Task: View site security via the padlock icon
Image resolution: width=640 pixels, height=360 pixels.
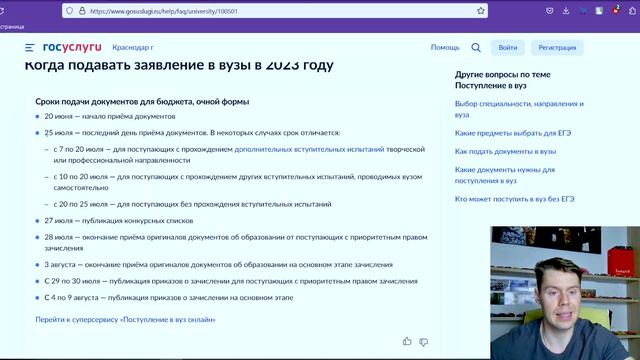Action: pos(82,11)
